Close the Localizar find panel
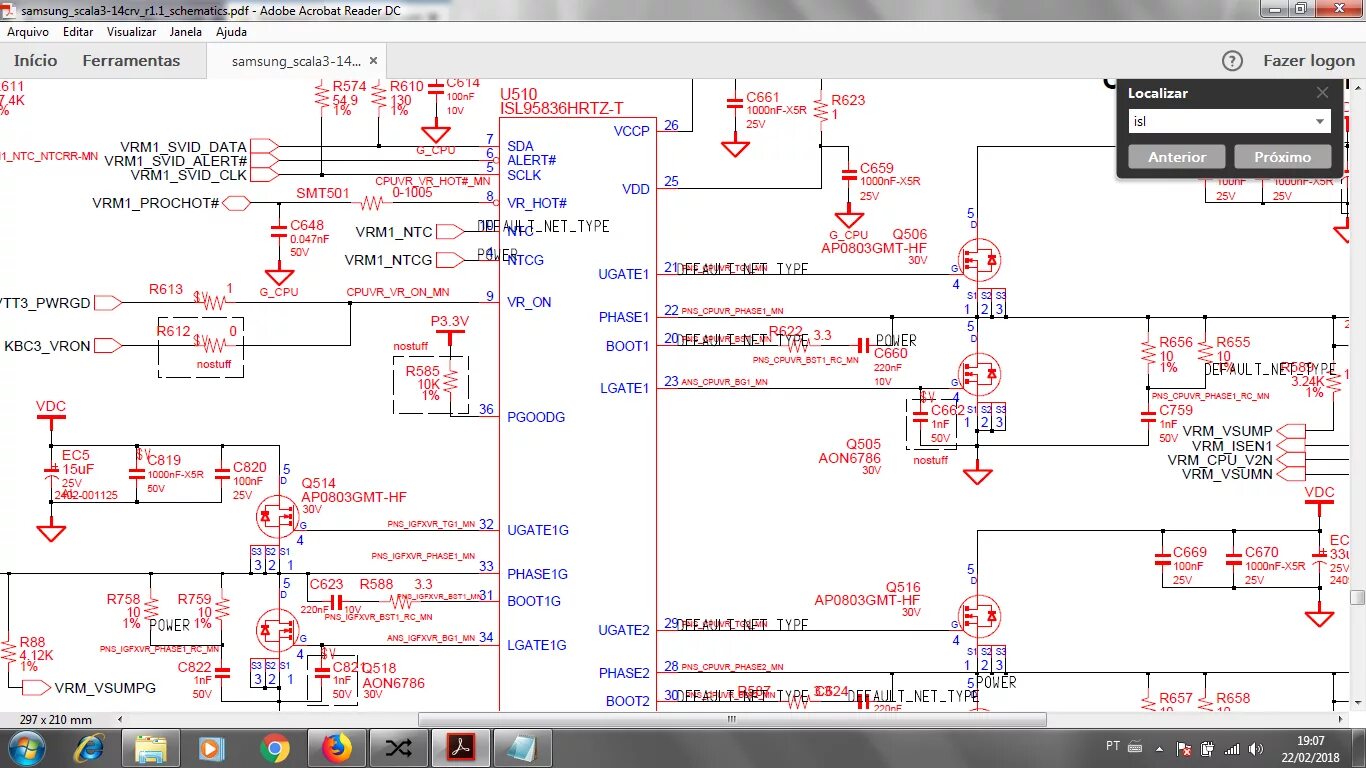 pos(1322,93)
